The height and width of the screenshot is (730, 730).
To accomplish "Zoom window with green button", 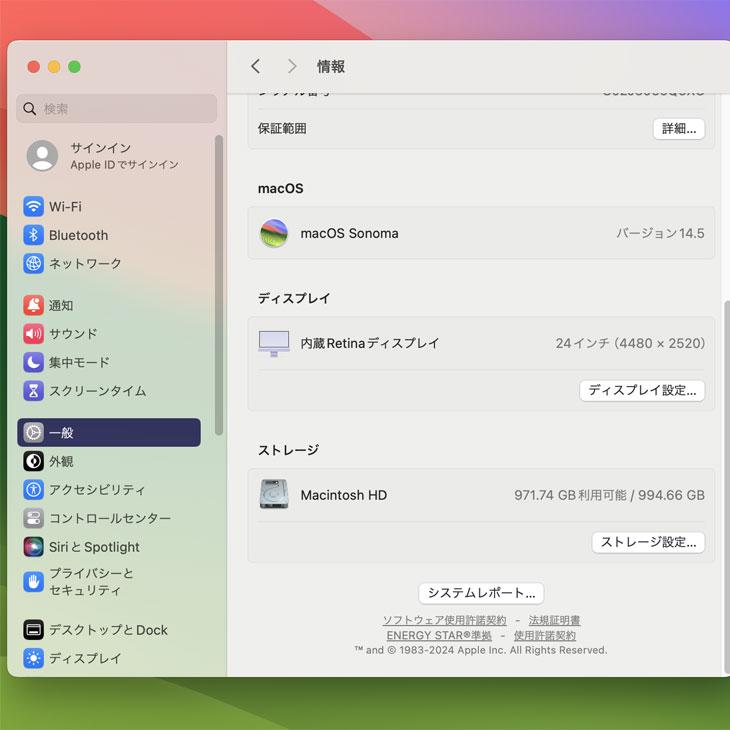I will pos(74,67).
